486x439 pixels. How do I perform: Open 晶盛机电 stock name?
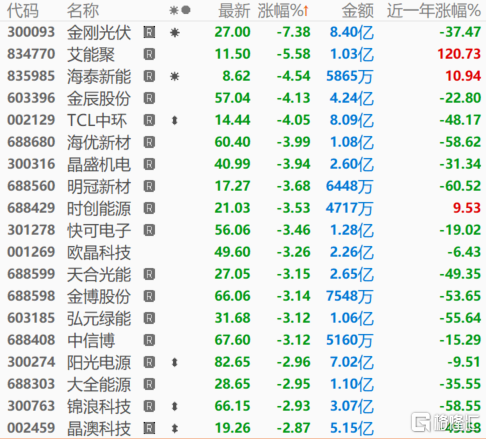pos(99,164)
